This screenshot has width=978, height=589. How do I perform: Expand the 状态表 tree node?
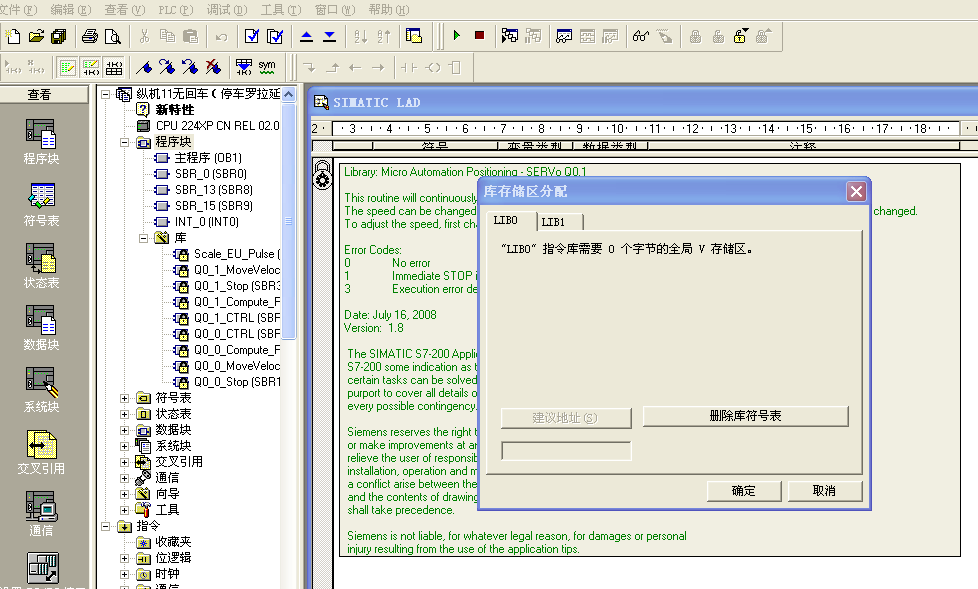(x=125, y=414)
